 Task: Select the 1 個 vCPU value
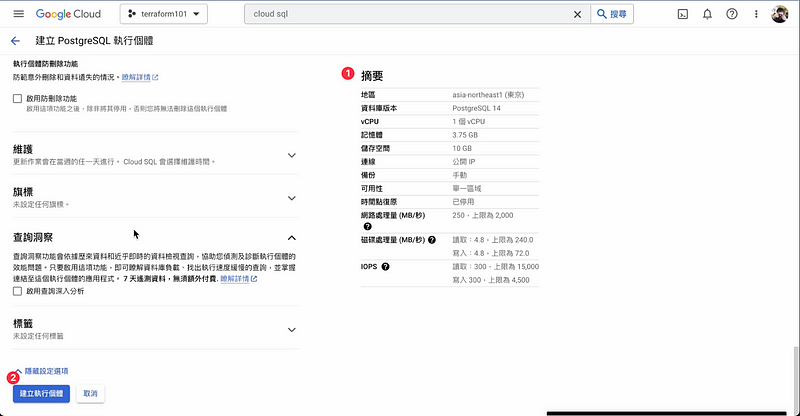point(468,121)
